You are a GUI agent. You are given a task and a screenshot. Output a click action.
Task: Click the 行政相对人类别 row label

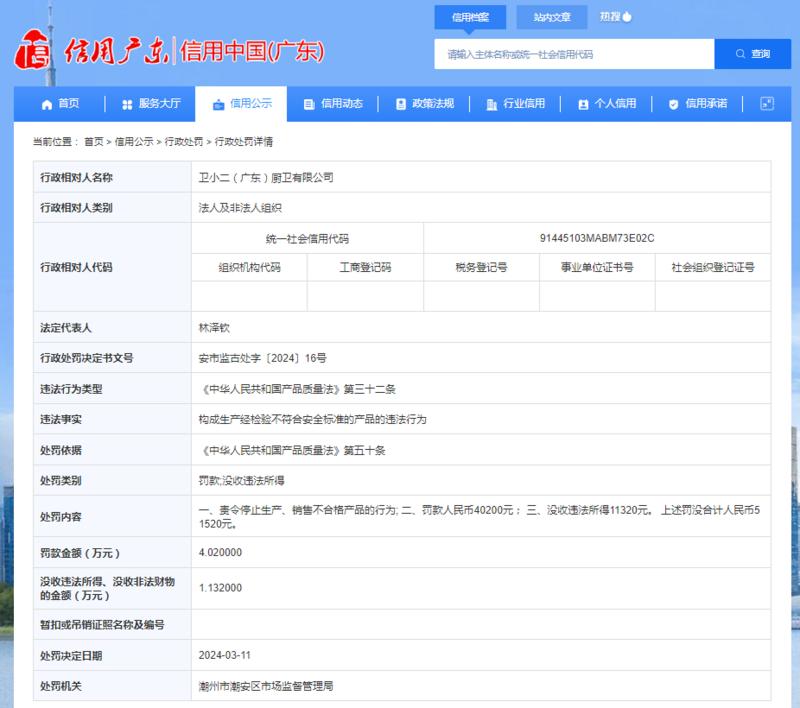pyautogui.click(x=77, y=208)
